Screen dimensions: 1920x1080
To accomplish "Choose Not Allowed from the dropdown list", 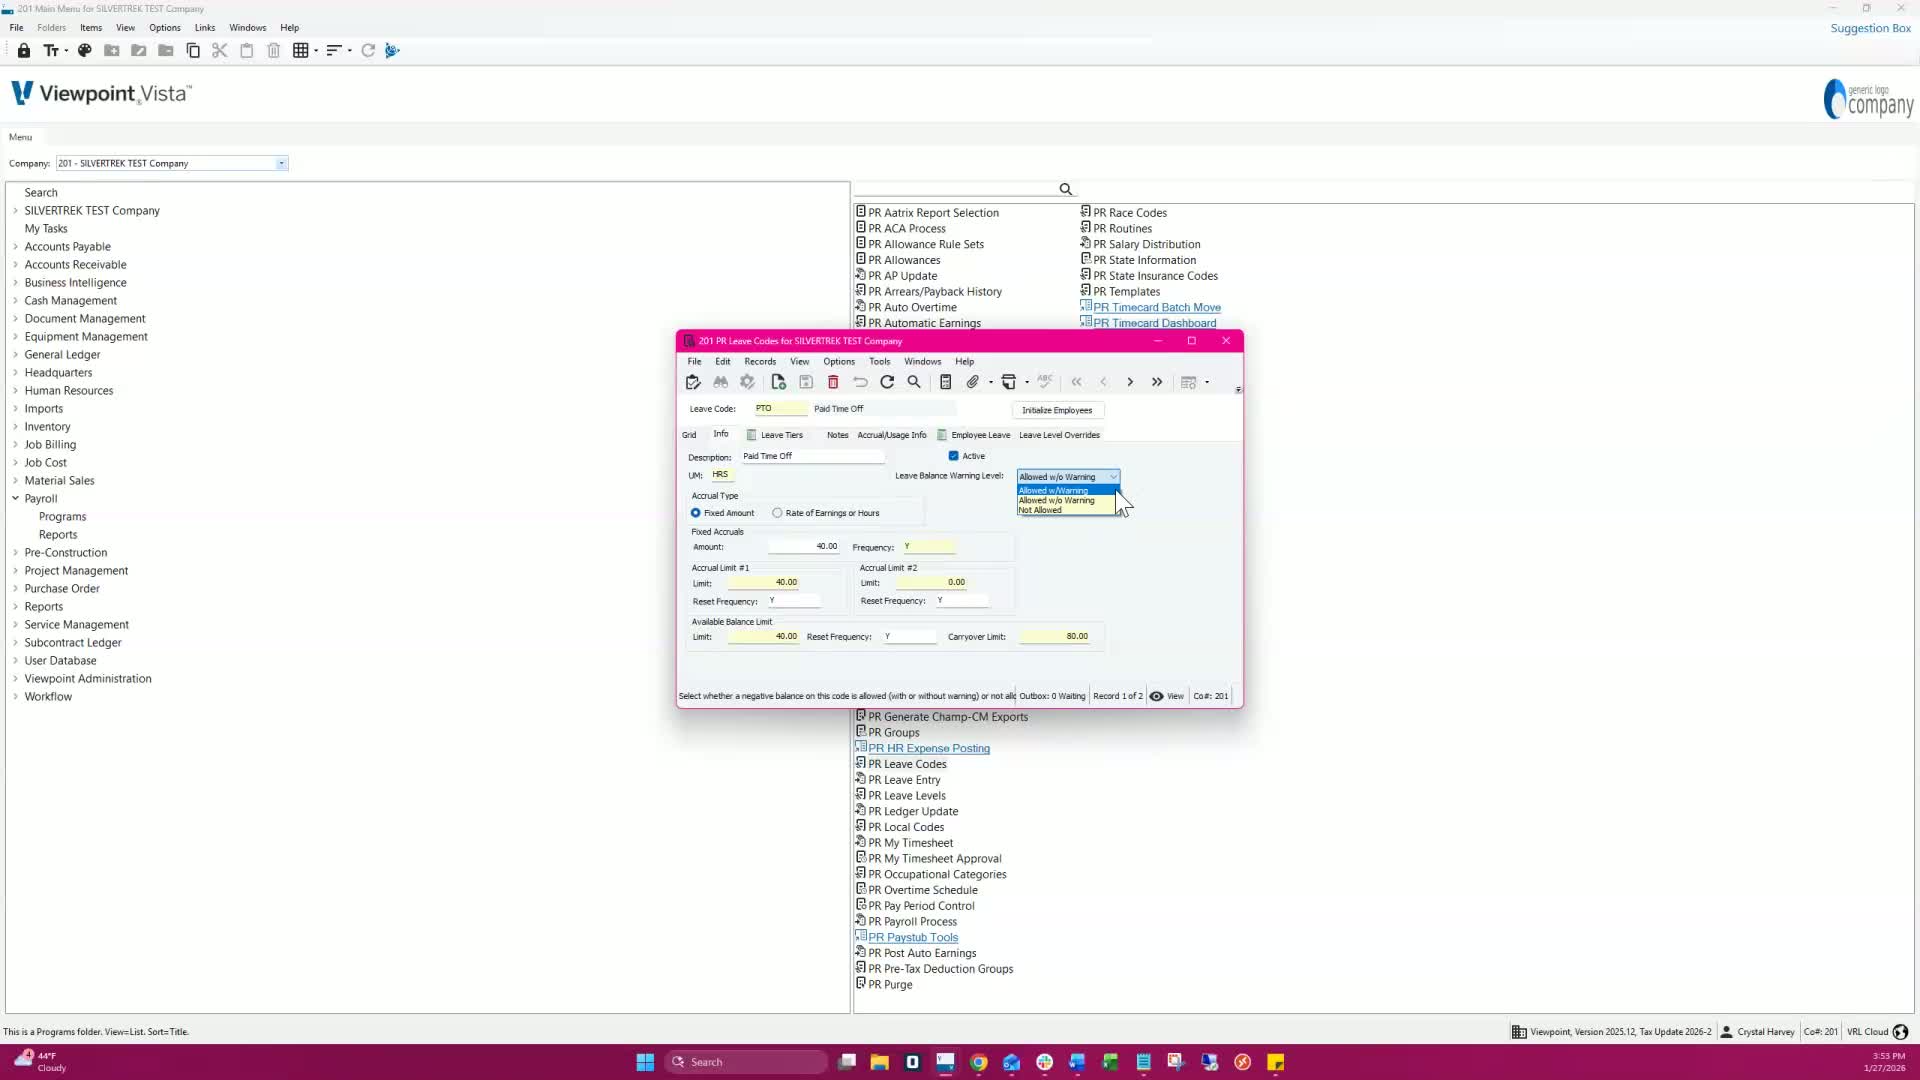I will (1040, 510).
